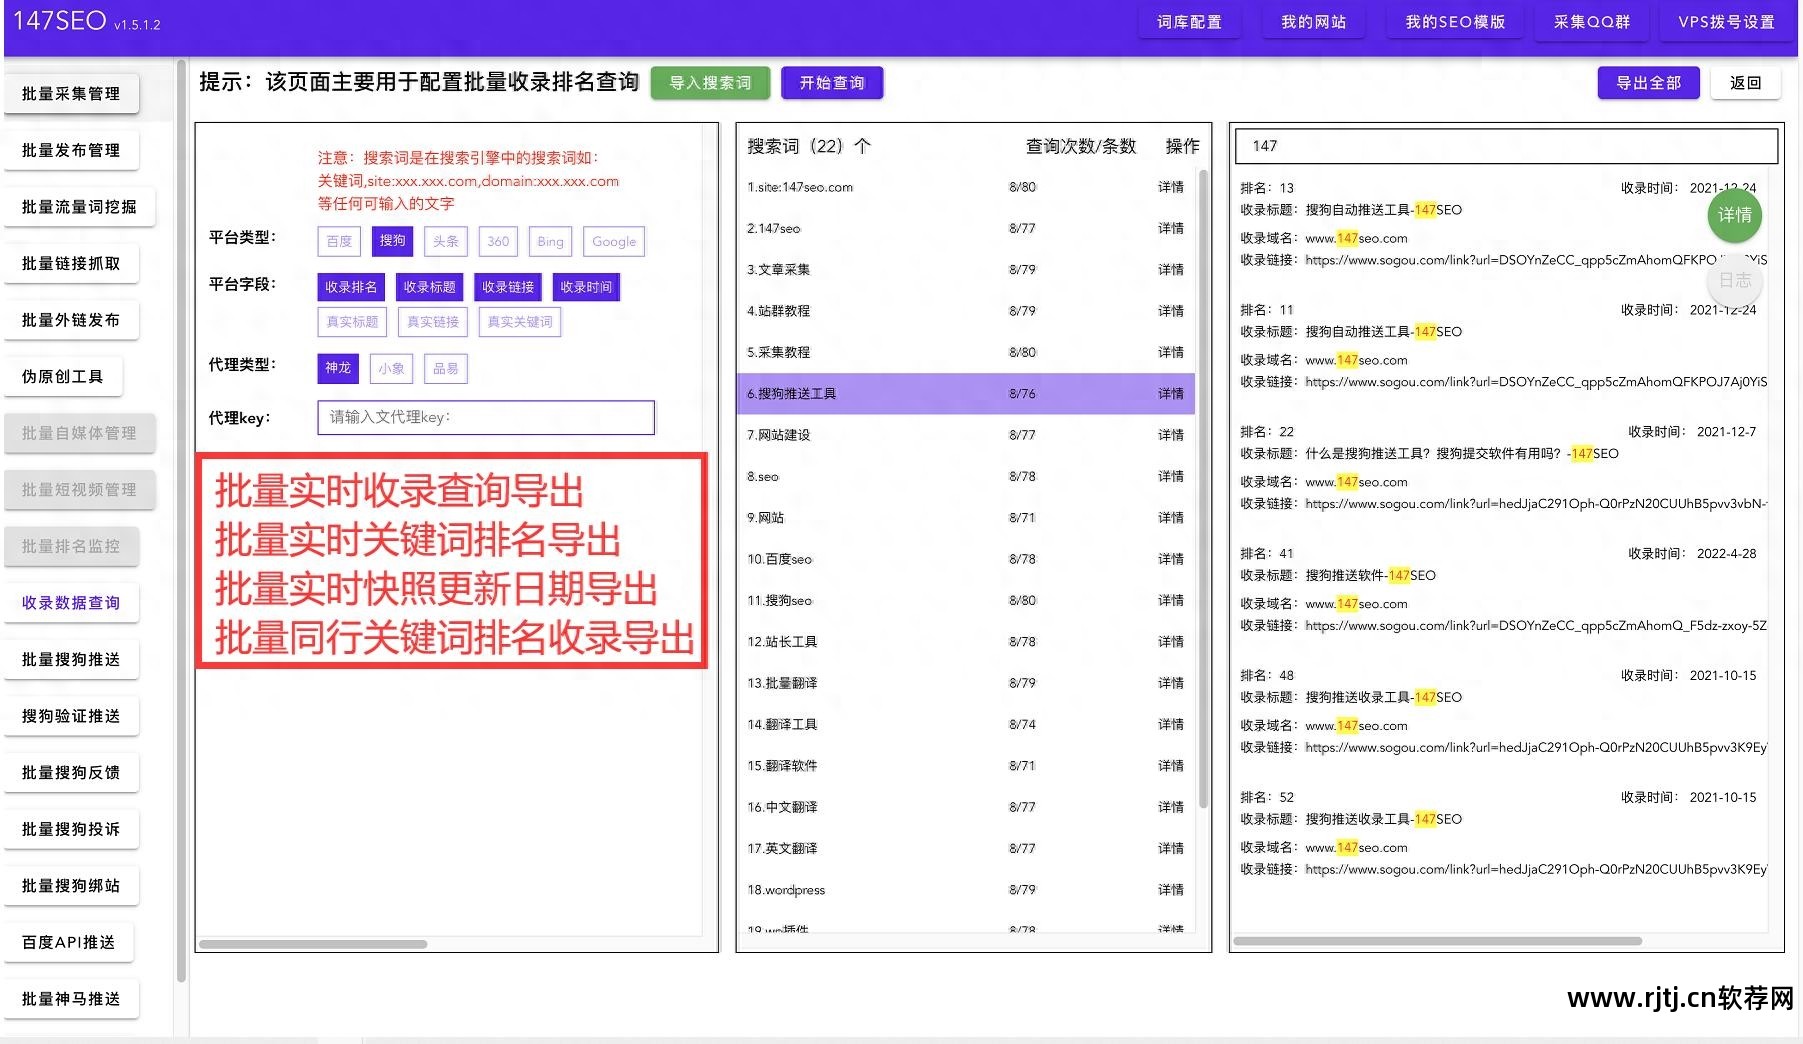This screenshot has height=1044, width=1803.
Task: Toggle the 真实标题 platform field
Action: pos(351,321)
